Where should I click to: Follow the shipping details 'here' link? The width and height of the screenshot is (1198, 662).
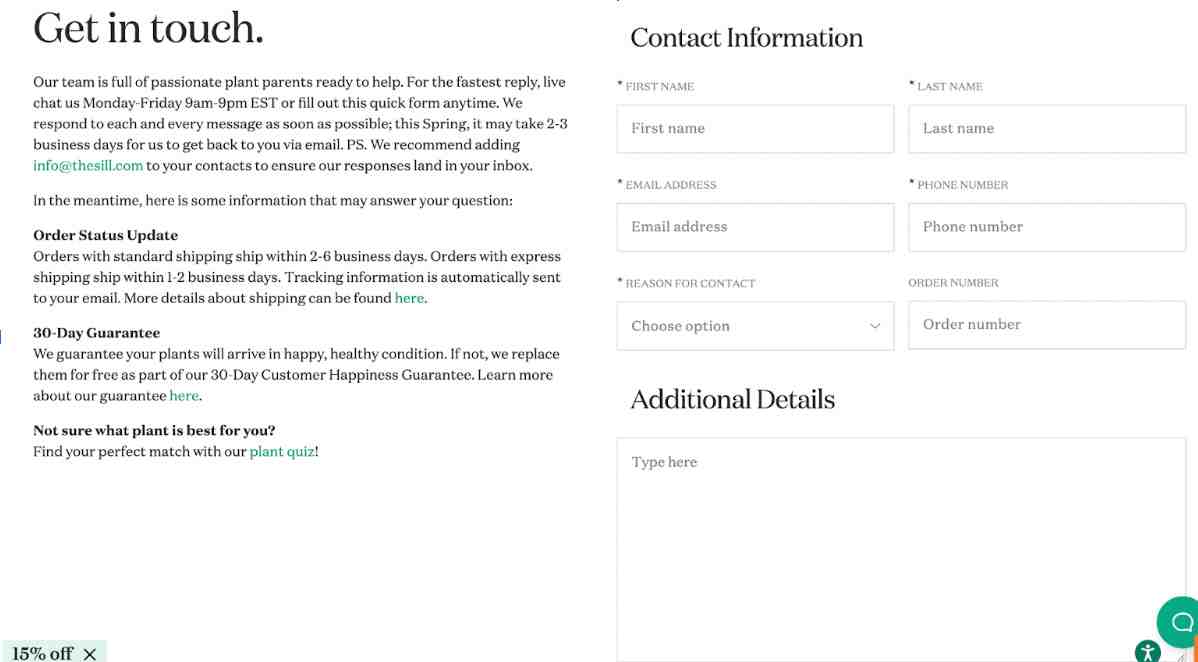tap(409, 298)
